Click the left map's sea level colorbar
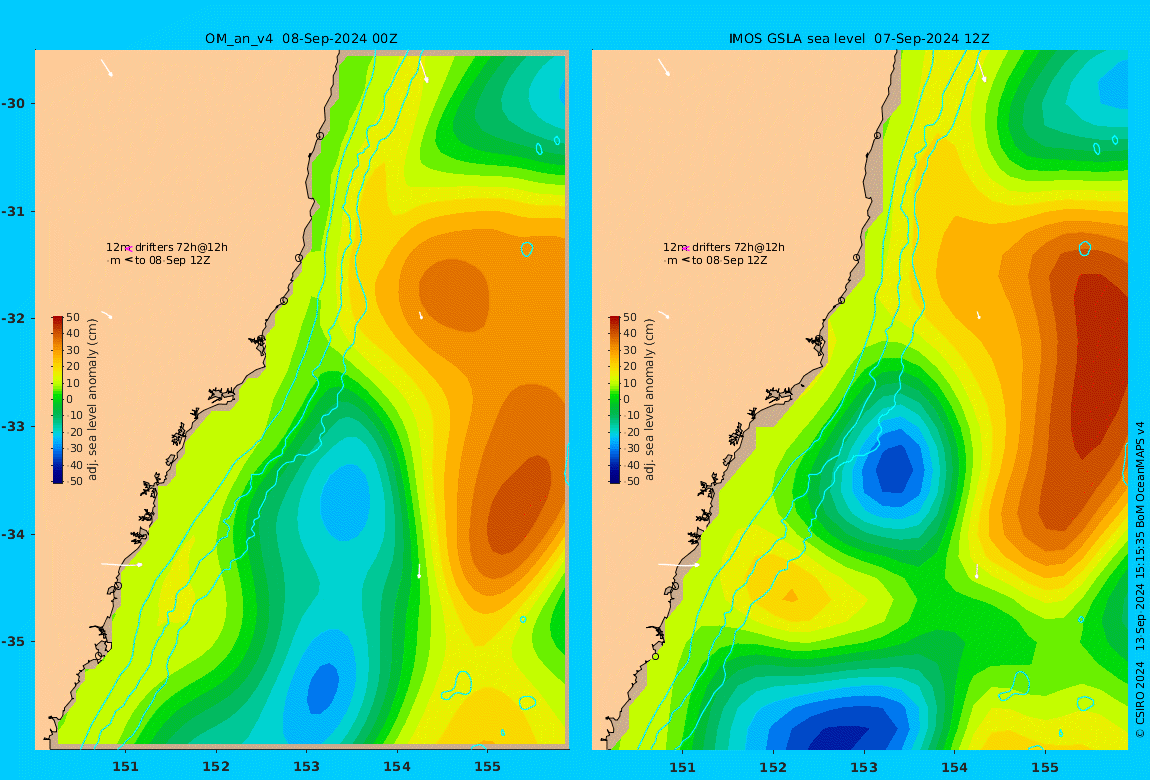Viewport: 1150px width, 780px height. (x=58, y=400)
